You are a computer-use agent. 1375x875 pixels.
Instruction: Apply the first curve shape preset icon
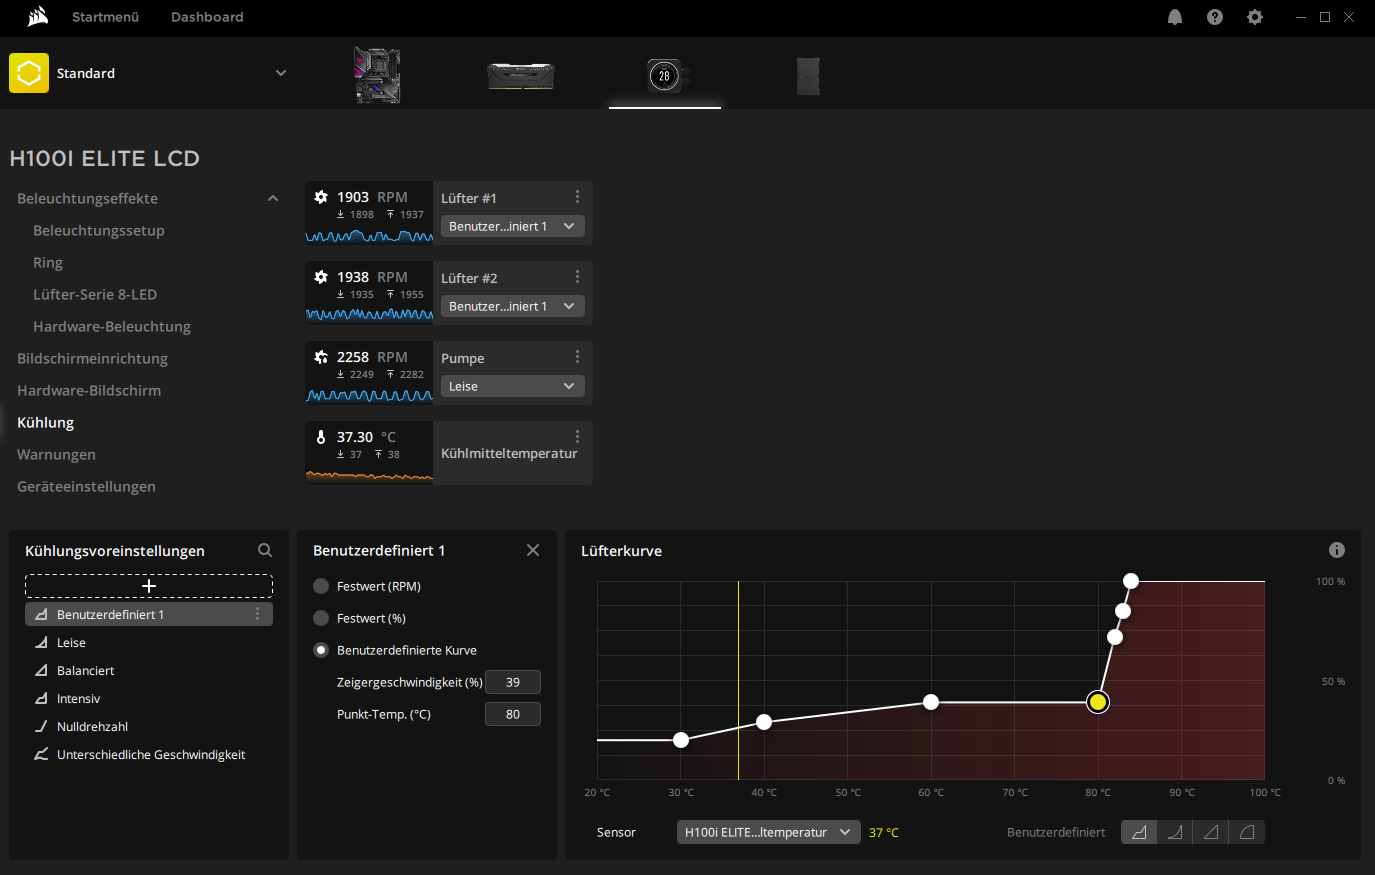(x=1139, y=832)
